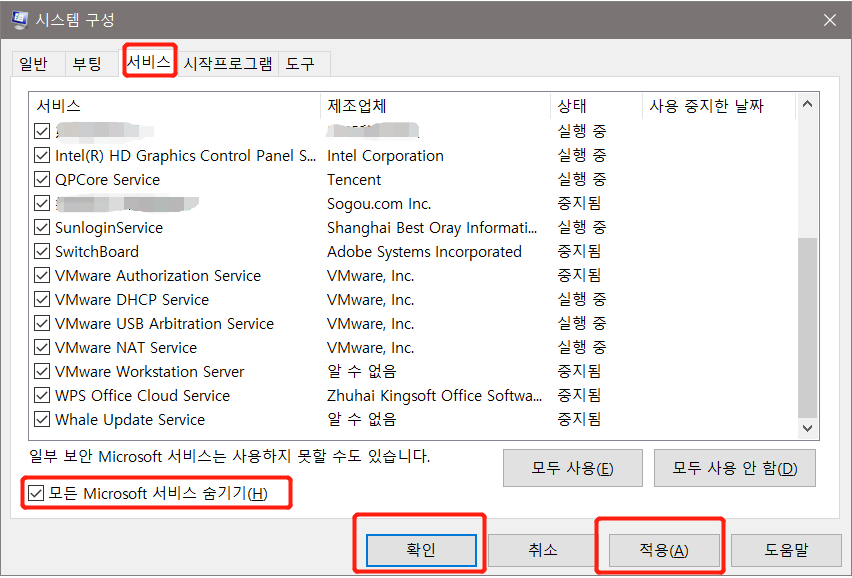Uncheck WPS Office Cloud Service
Screen dimensions: 852x578
(41, 395)
